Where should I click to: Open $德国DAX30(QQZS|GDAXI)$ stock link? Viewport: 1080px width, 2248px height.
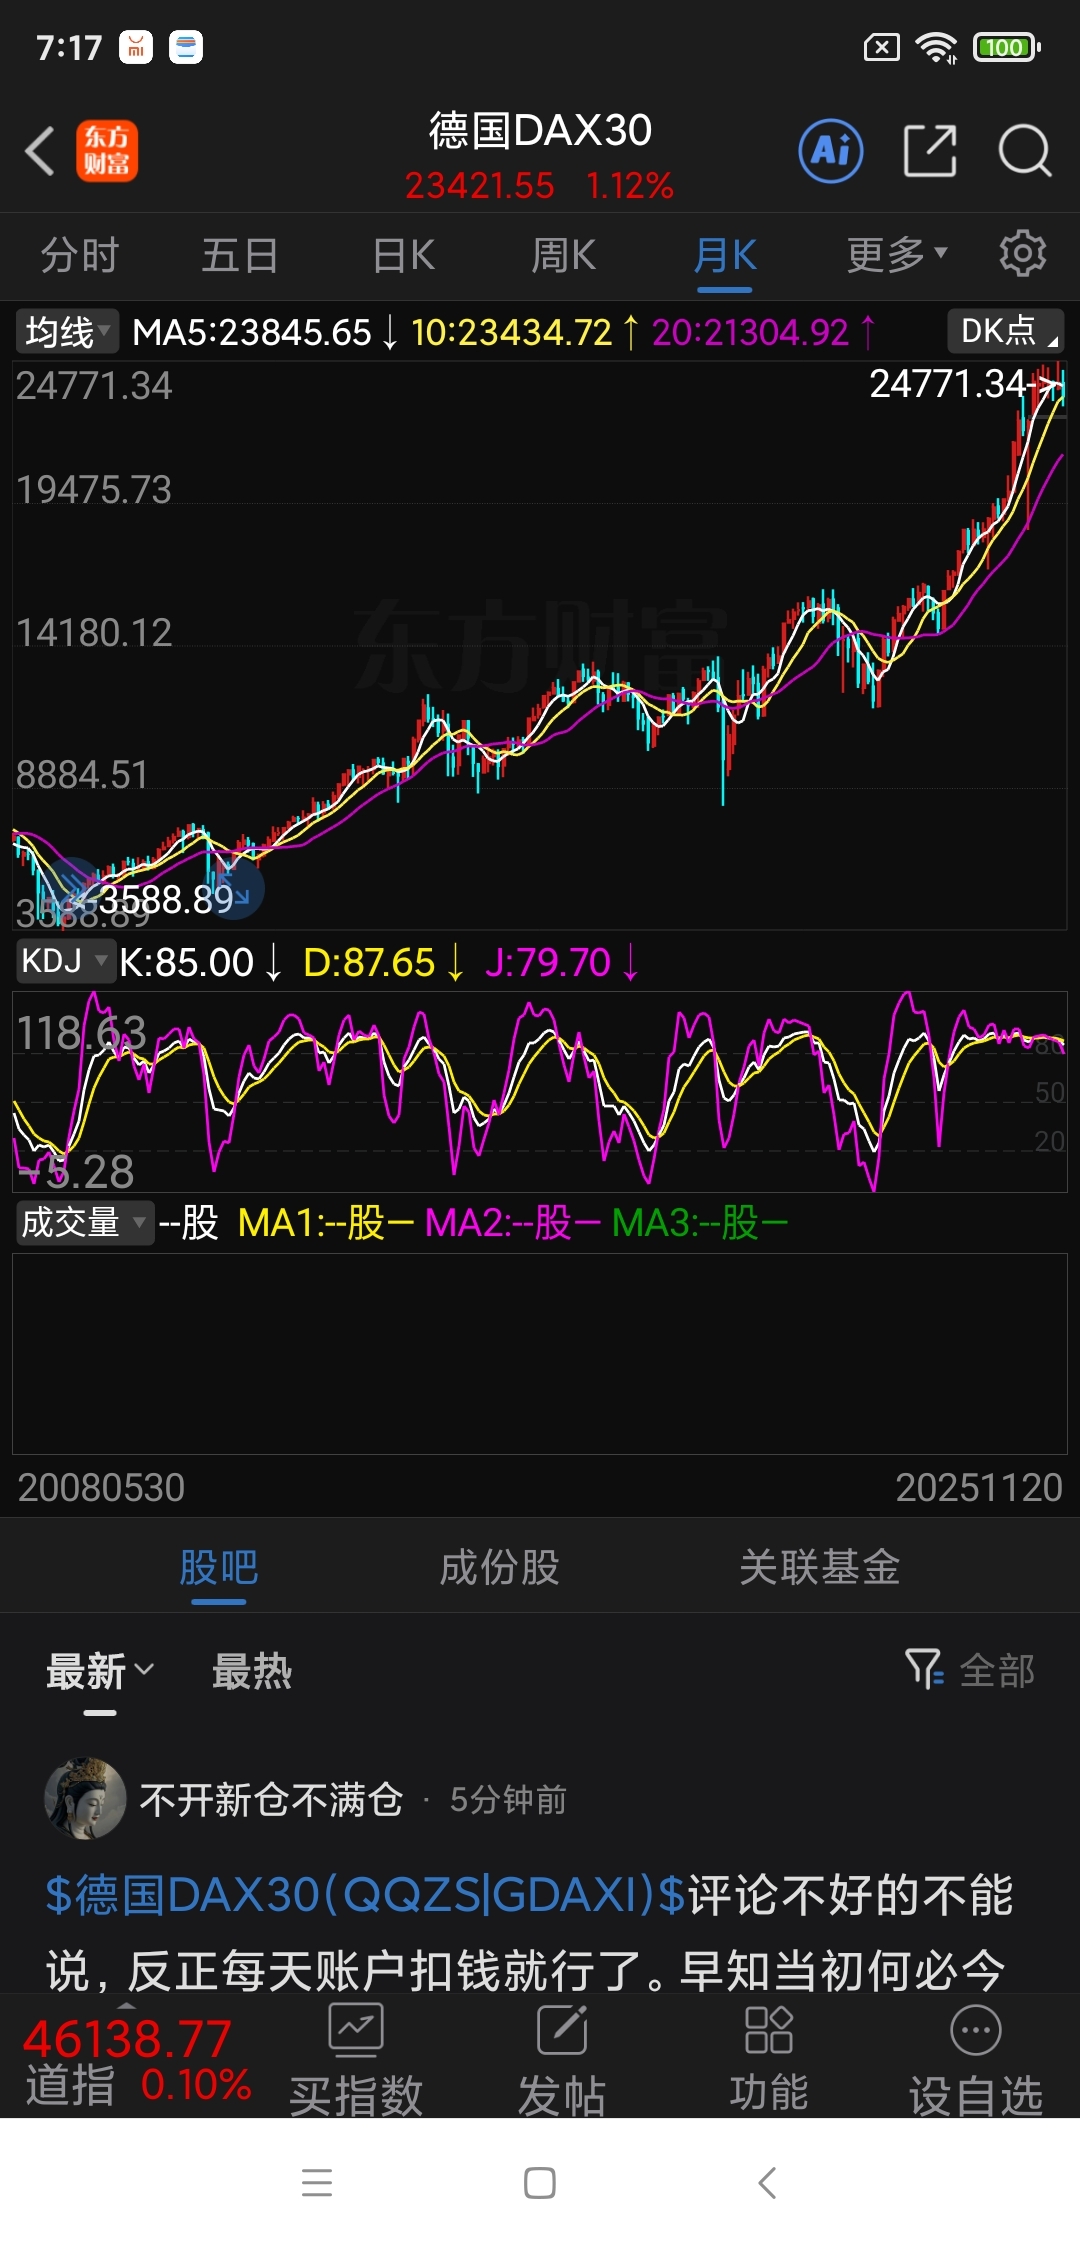pyautogui.click(x=366, y=1895)
